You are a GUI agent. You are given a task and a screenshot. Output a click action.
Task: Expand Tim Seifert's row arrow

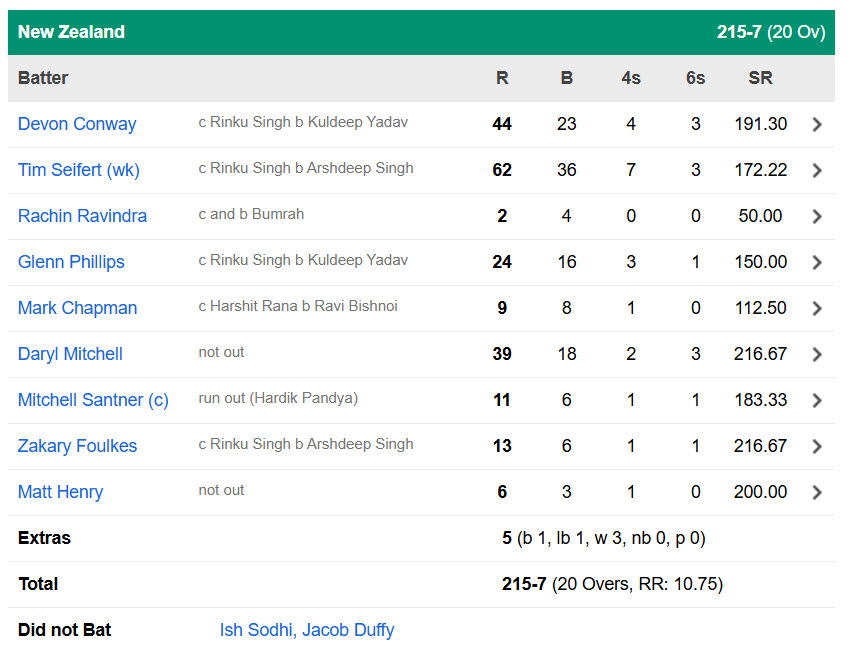tap(817, 170)
